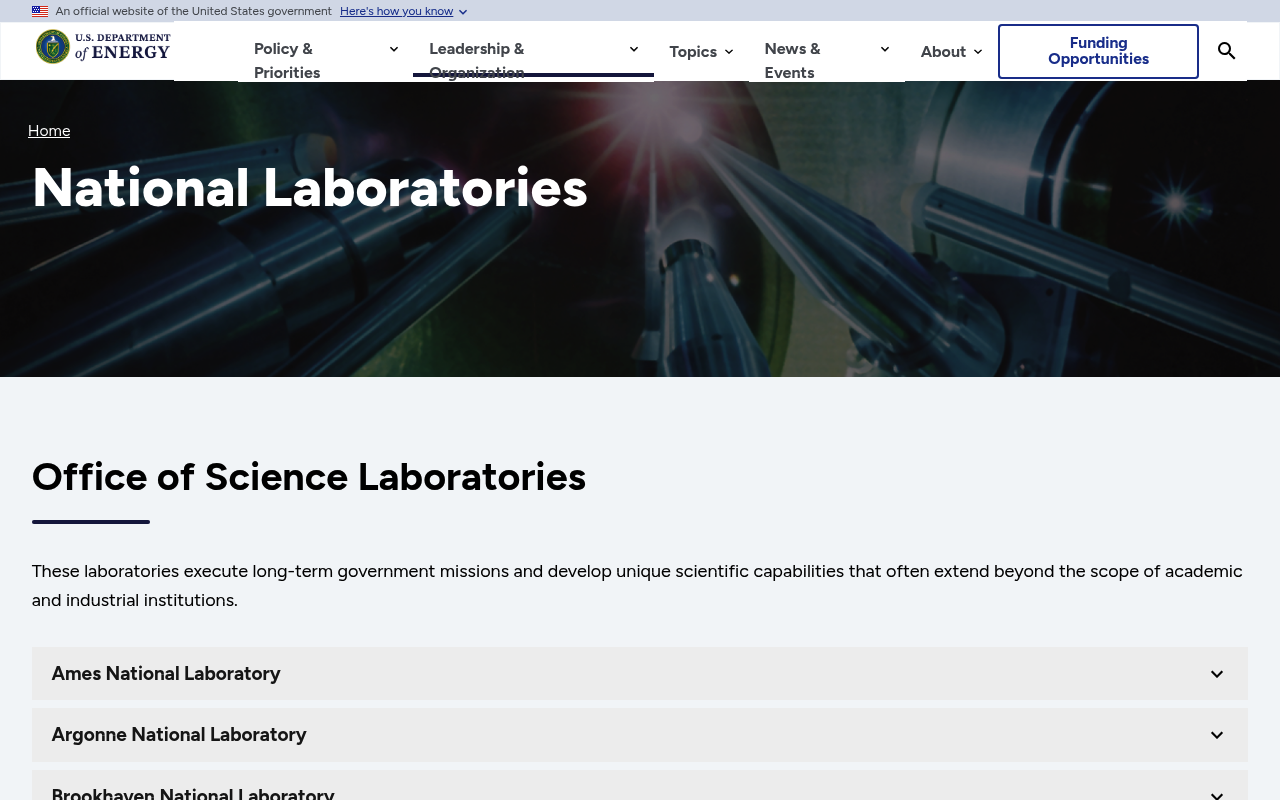This screenshot has height=800, width=1280.
Task: Click the chevron beside About
Action: tap(977, 52)
